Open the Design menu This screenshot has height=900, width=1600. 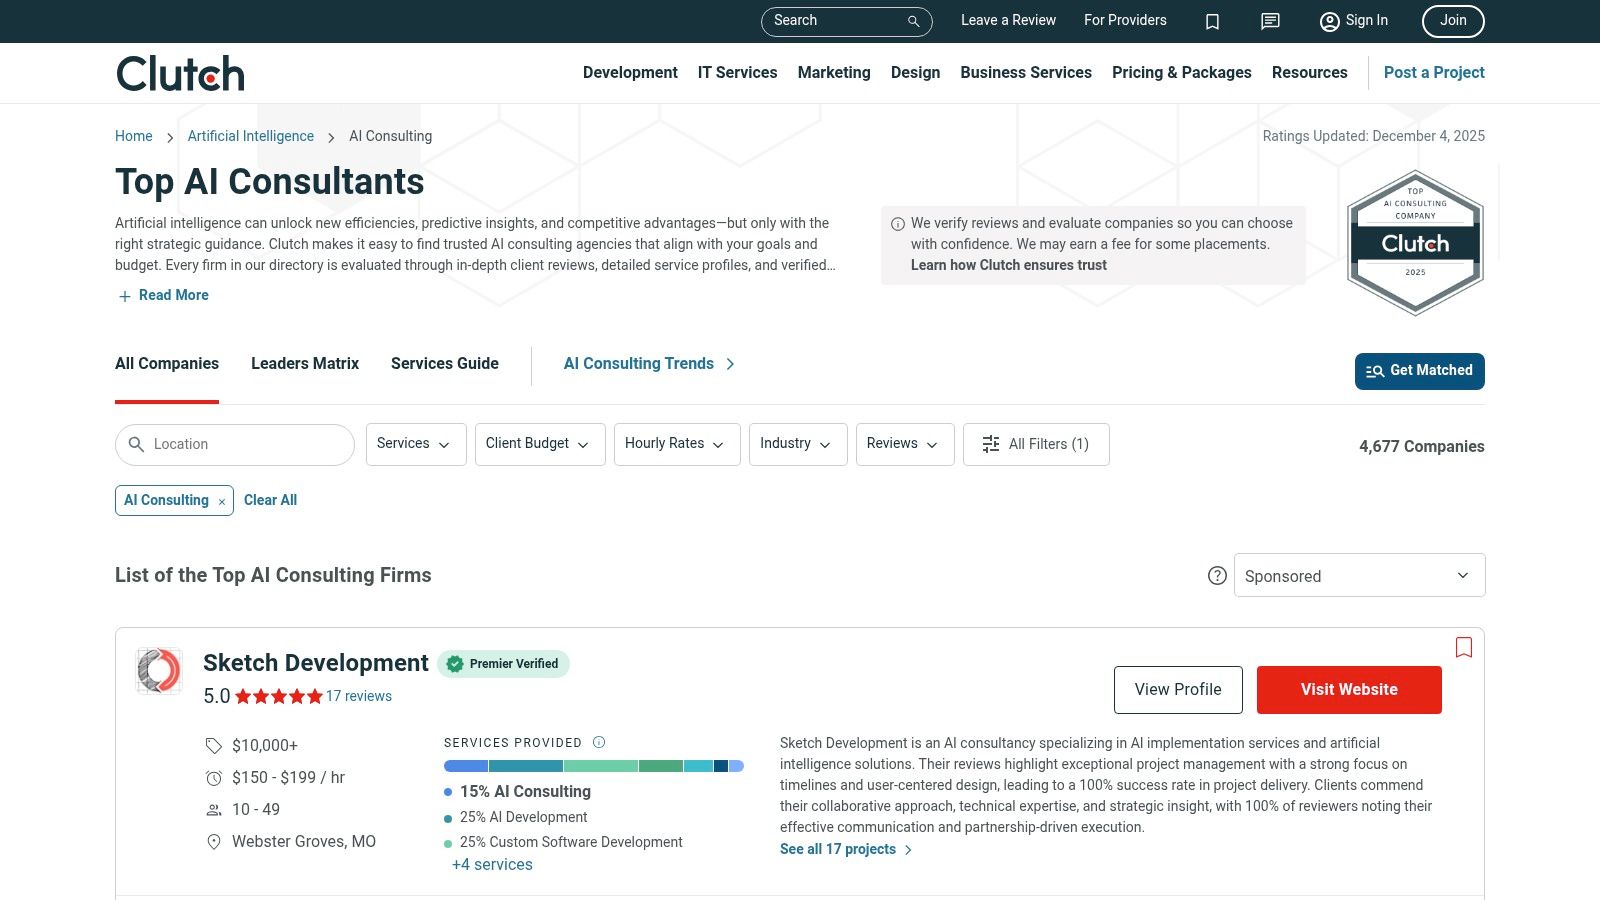point(915,72)
